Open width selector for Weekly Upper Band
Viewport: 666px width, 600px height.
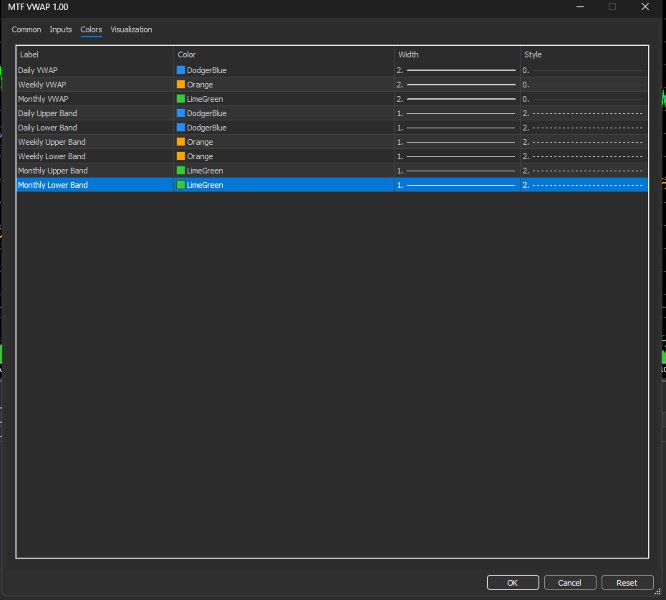[457, 142]
